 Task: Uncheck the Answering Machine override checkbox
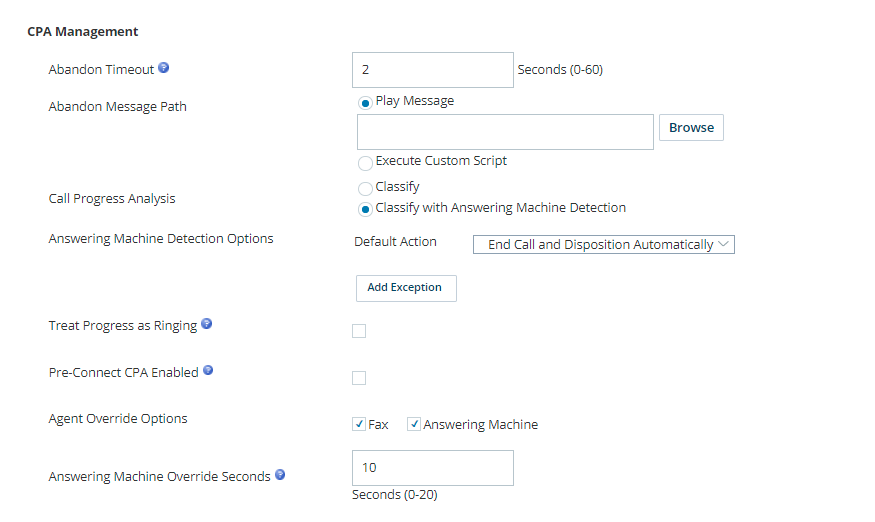(x=414, y=424)
